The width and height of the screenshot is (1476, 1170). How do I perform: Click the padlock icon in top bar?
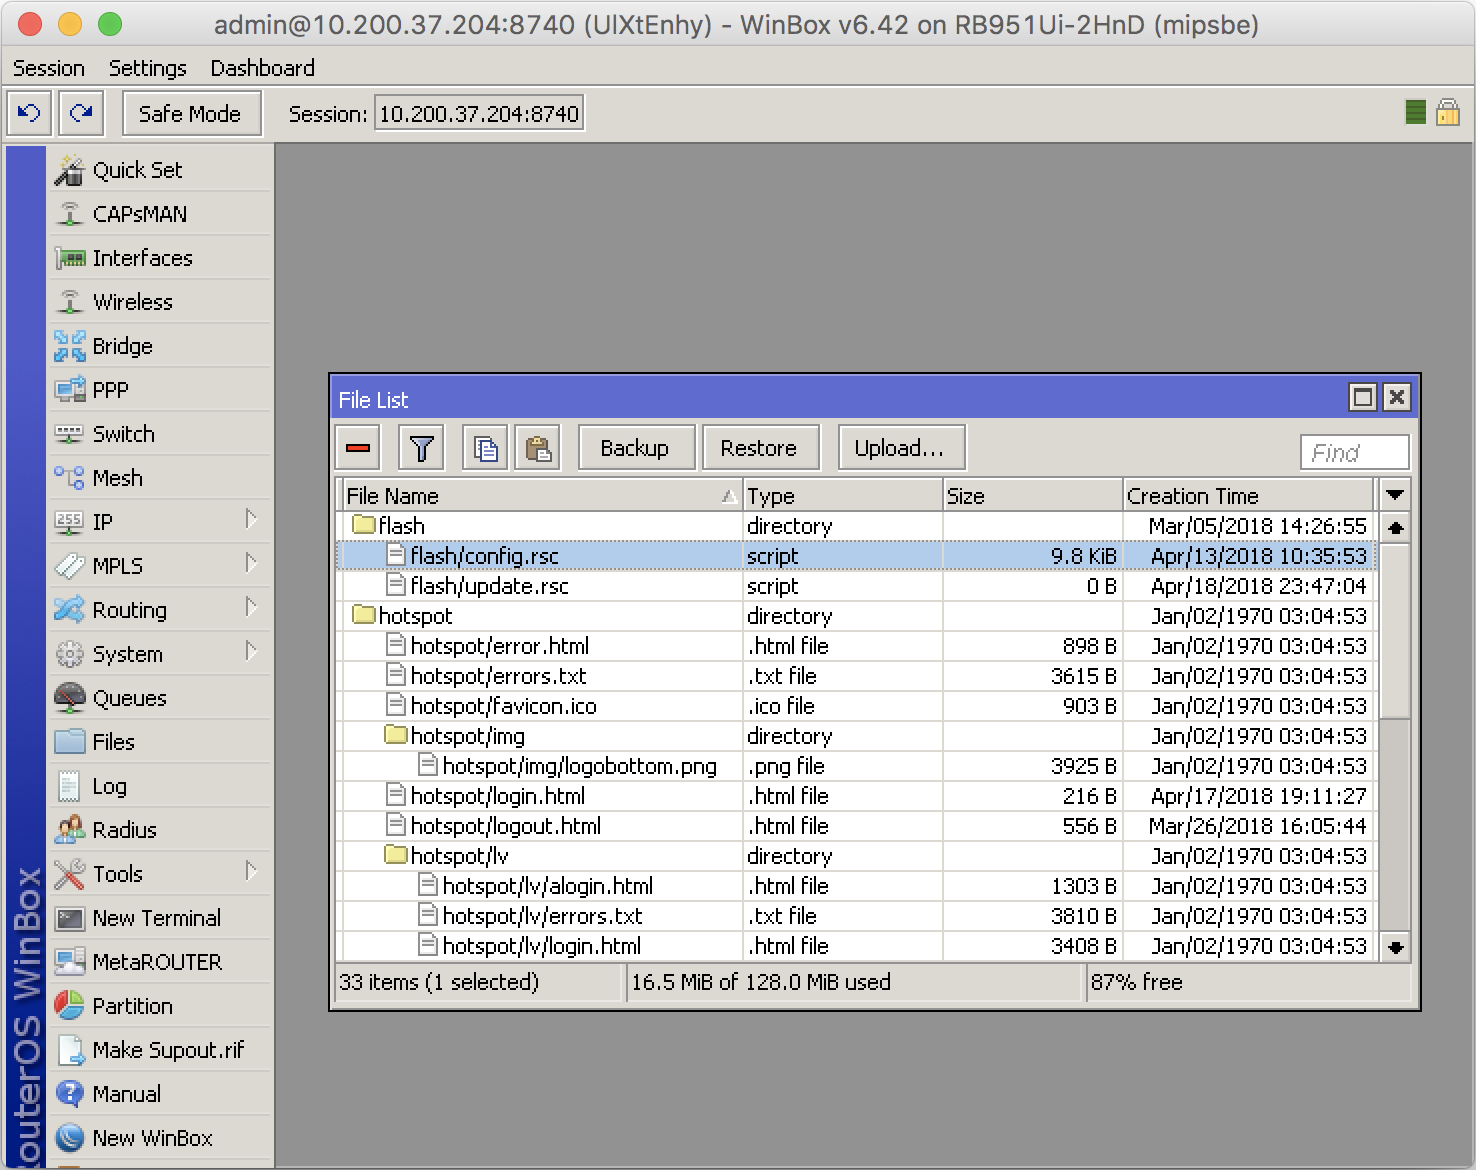(1448, 112)
